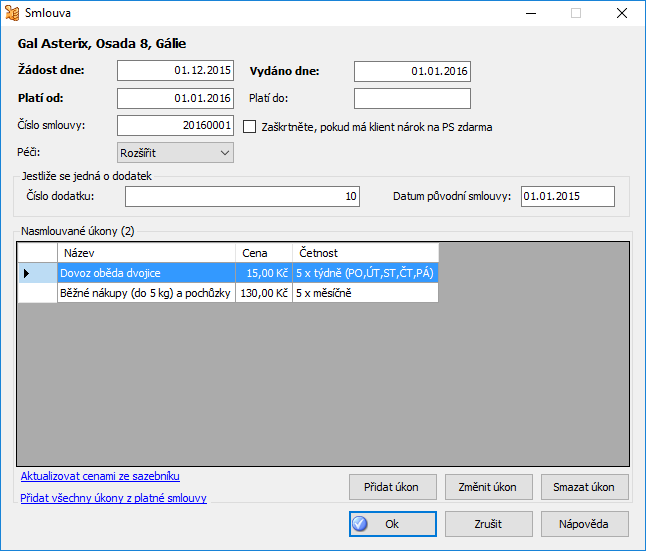
Task: Confirm the dialog with the Ok button
Action: [x=392, y=524]
